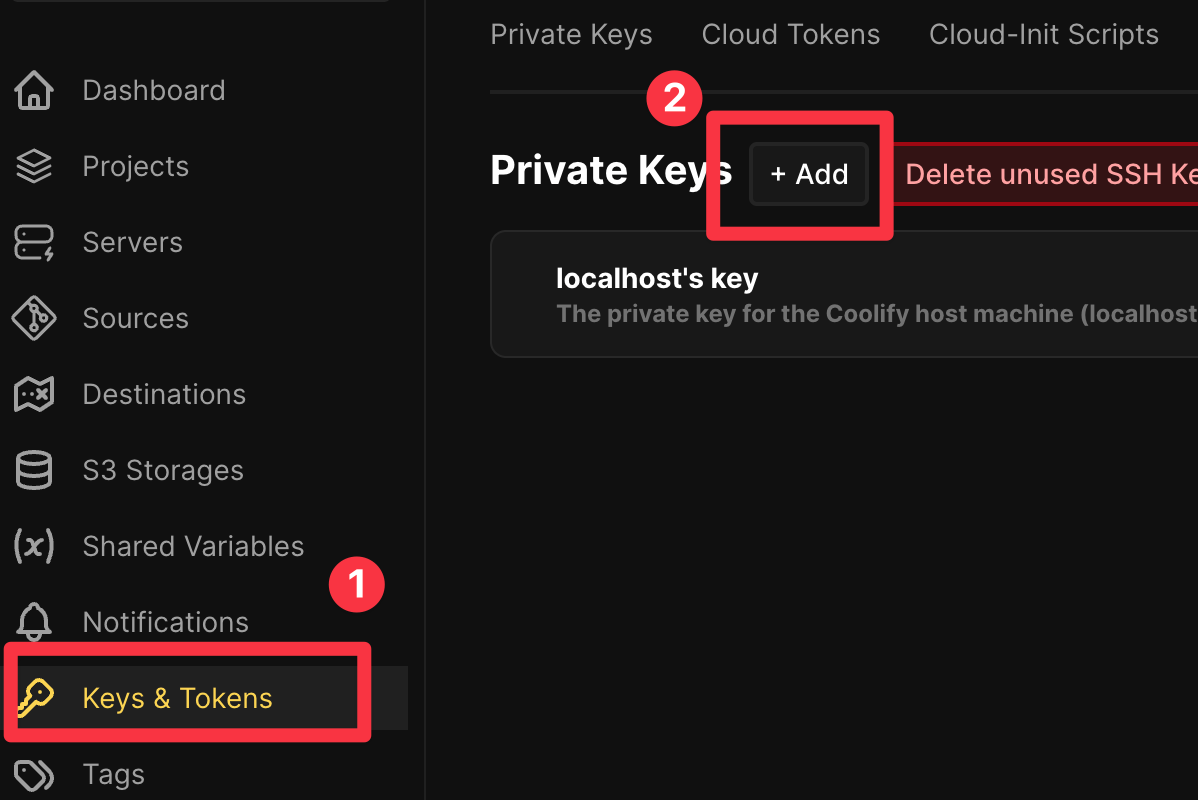Image resolution: width=1198 pixels, height=800 pixels.
Task: Switch to the Private Keys tab
Action: coord(571,35)
